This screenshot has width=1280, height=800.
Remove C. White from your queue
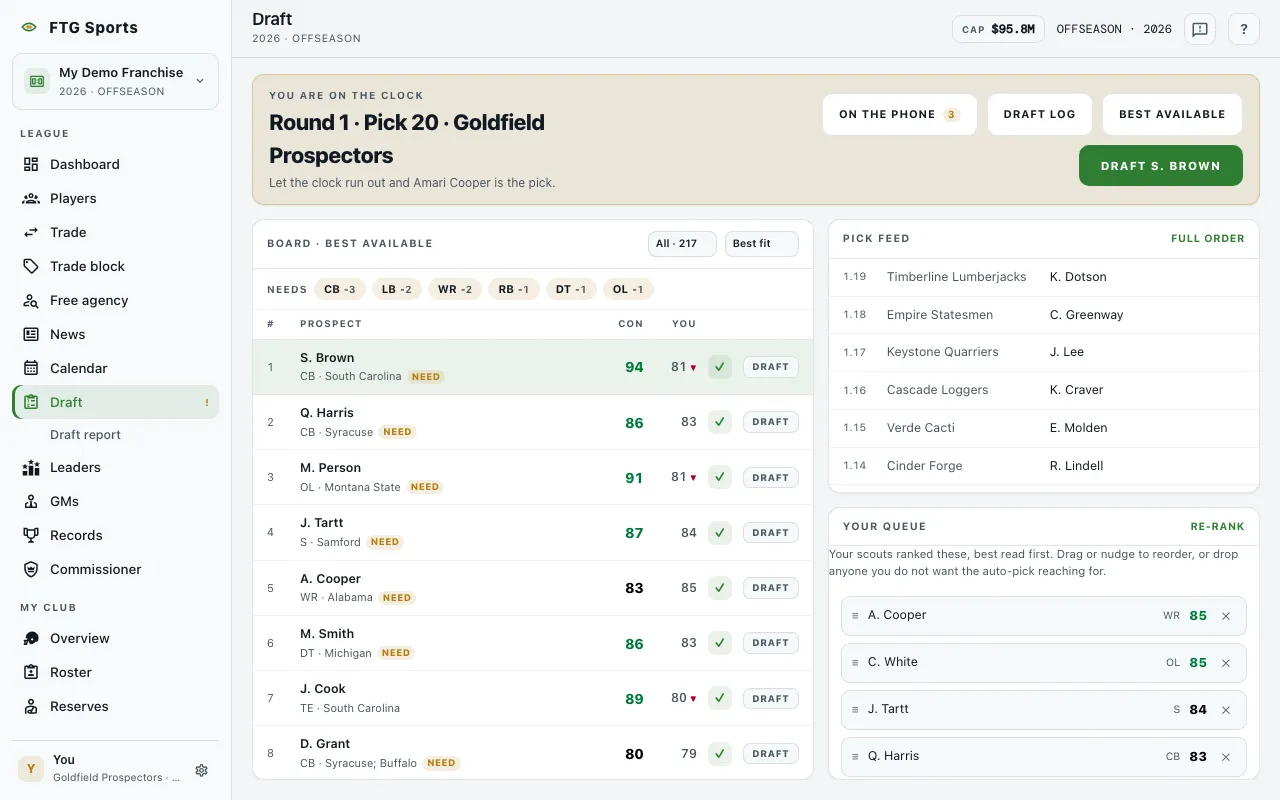[1226, 663]
